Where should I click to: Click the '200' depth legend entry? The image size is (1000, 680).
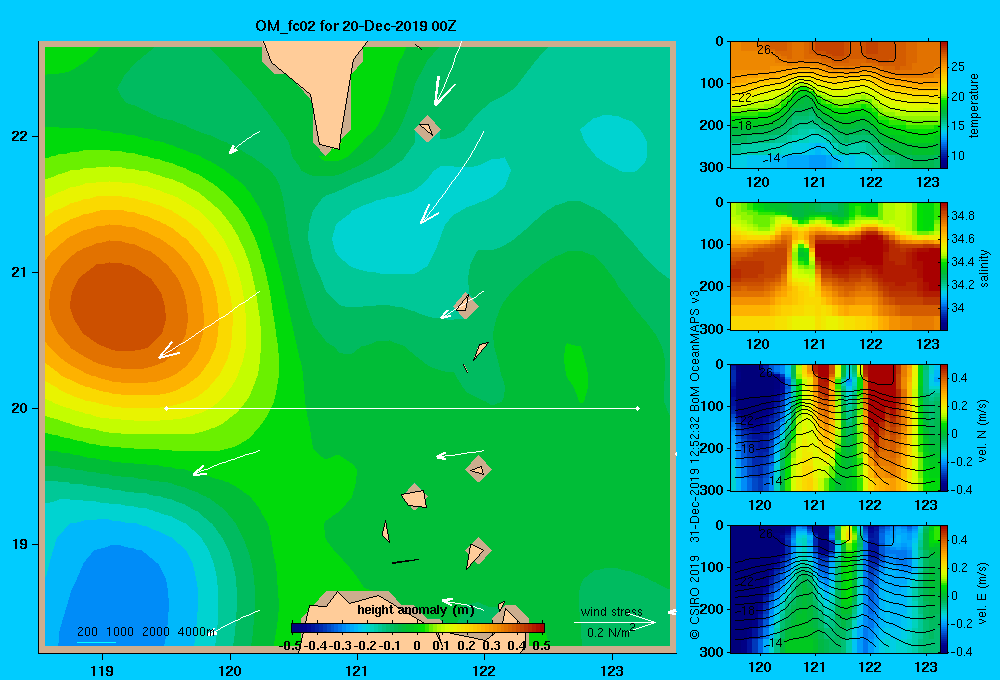(87, 632)
